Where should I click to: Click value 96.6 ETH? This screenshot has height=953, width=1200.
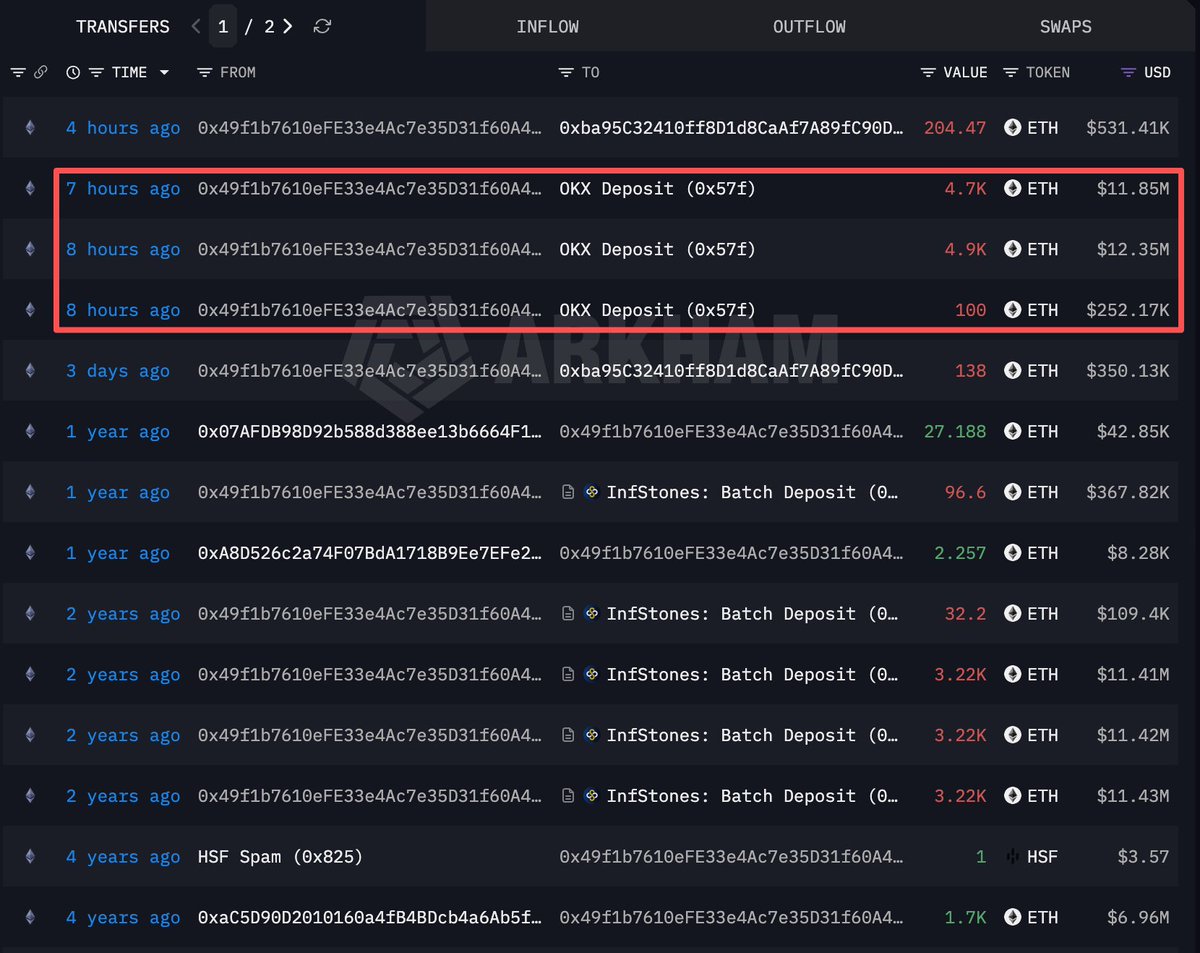[966, 493]
